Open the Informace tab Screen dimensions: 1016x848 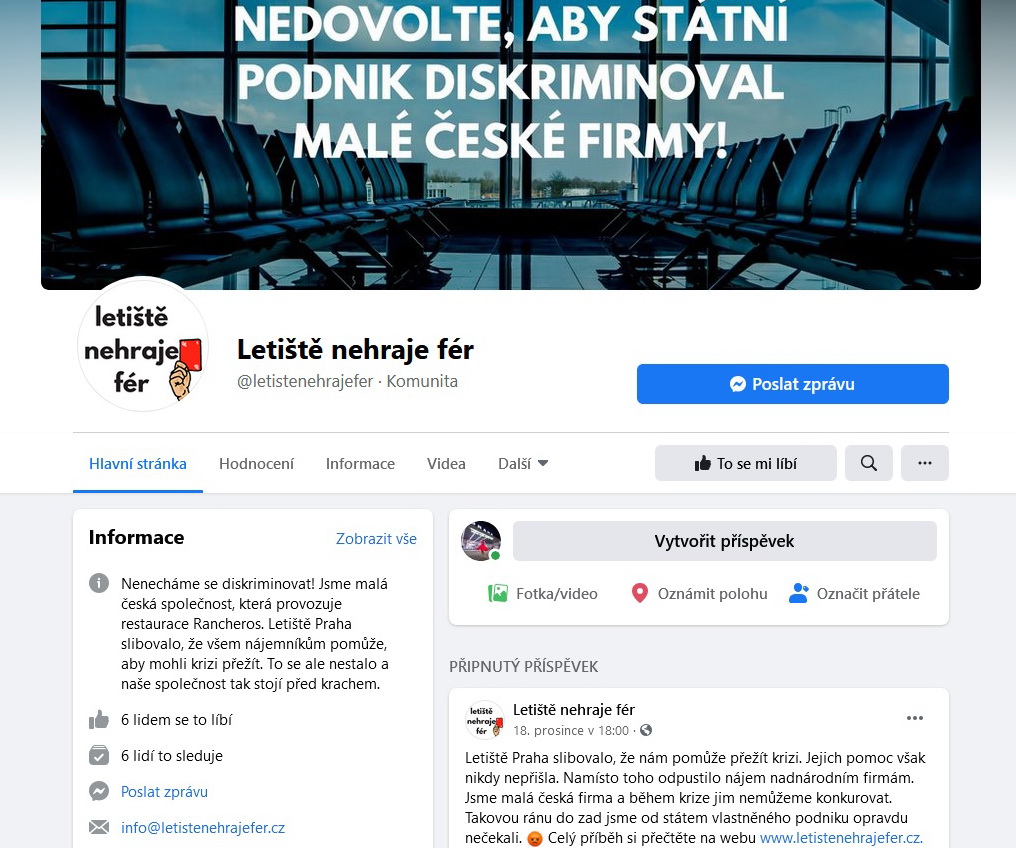coord(360,464)
